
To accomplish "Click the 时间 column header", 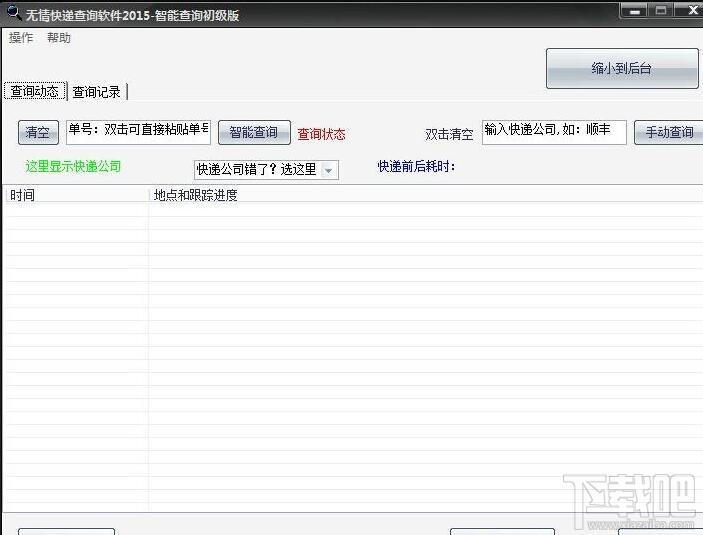I will click(x=75, y=195).
